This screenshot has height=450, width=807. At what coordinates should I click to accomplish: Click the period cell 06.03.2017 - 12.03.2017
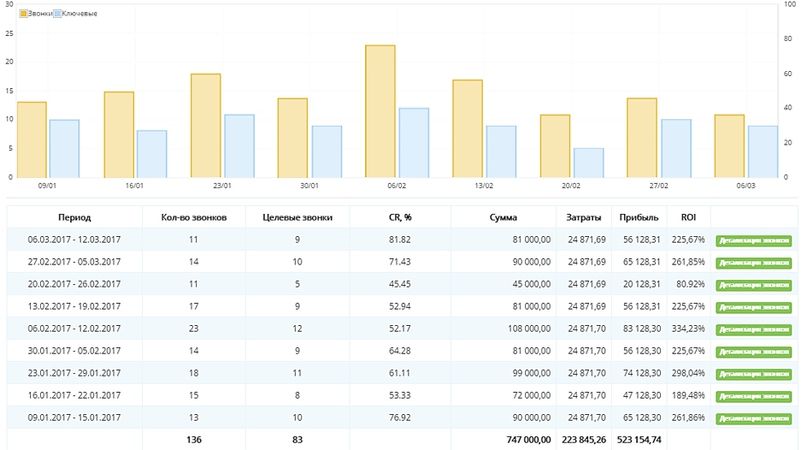pyautogui.click(x=74, y=239)
